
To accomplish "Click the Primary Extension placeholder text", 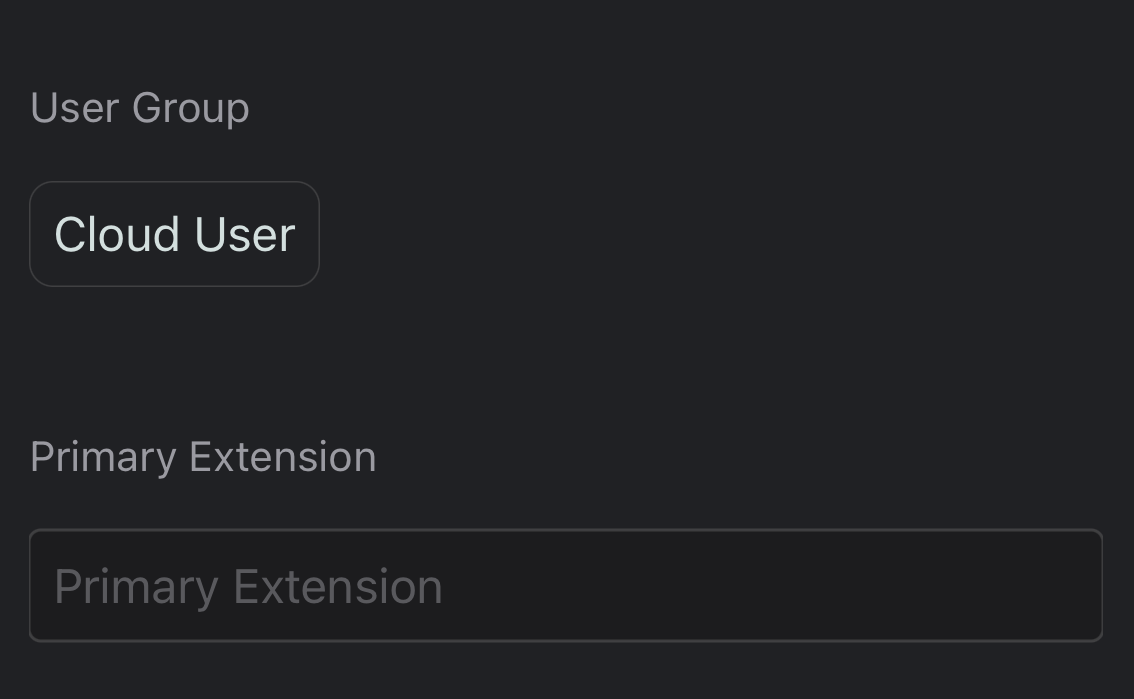I will [248, 585].
